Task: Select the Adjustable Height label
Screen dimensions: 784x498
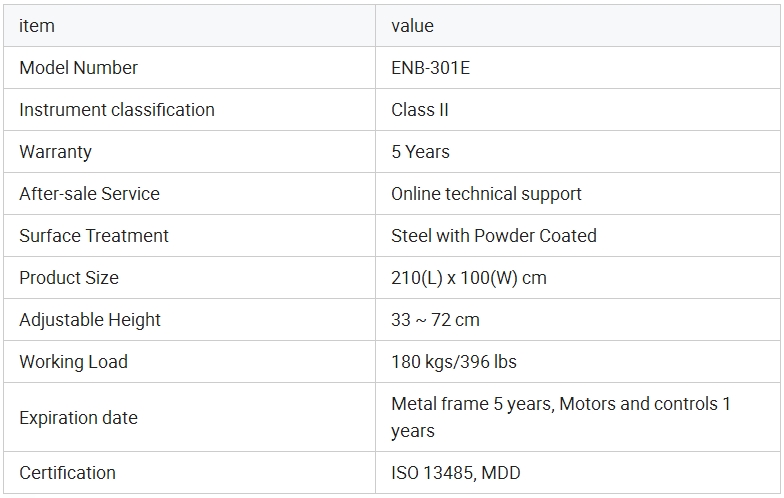Action: (x=89, y=320)
